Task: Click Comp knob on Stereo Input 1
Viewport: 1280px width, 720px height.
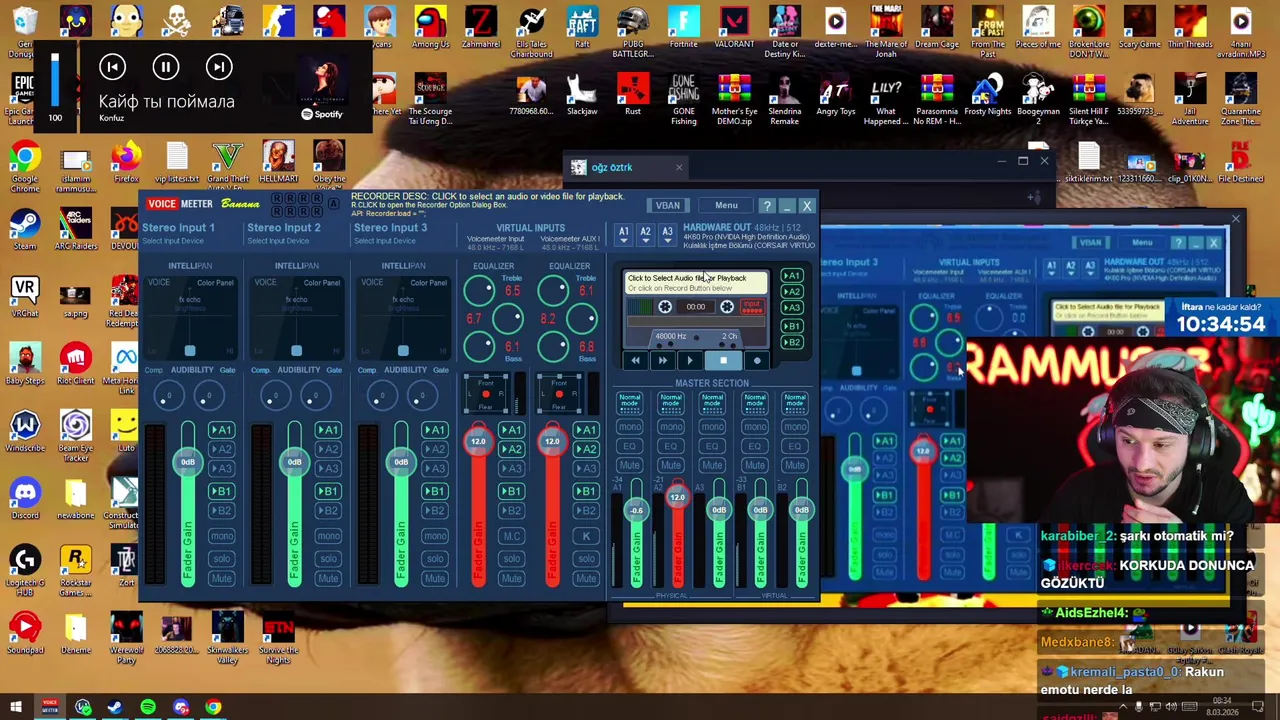Action: [168, 397]
